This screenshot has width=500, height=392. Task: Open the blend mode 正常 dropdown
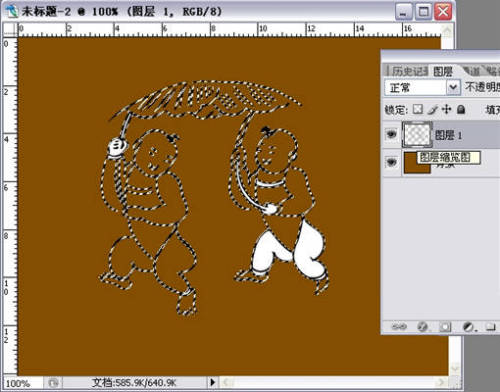coord(423,88)
